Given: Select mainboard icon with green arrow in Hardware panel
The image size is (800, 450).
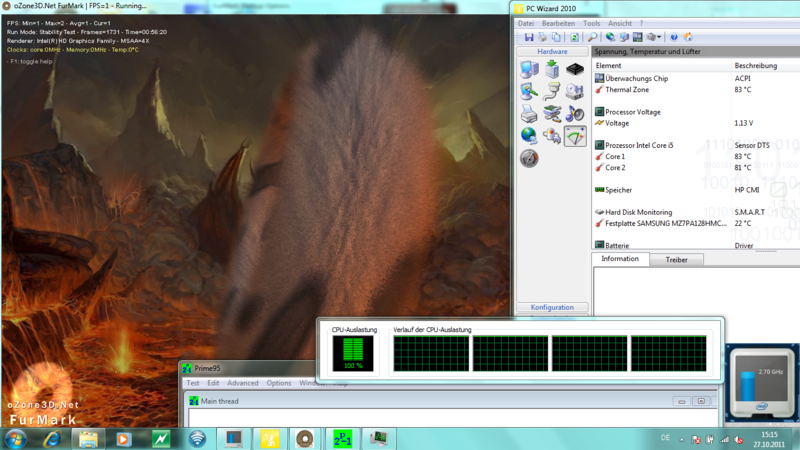Looking at the screenshot, I should [552, 69].
